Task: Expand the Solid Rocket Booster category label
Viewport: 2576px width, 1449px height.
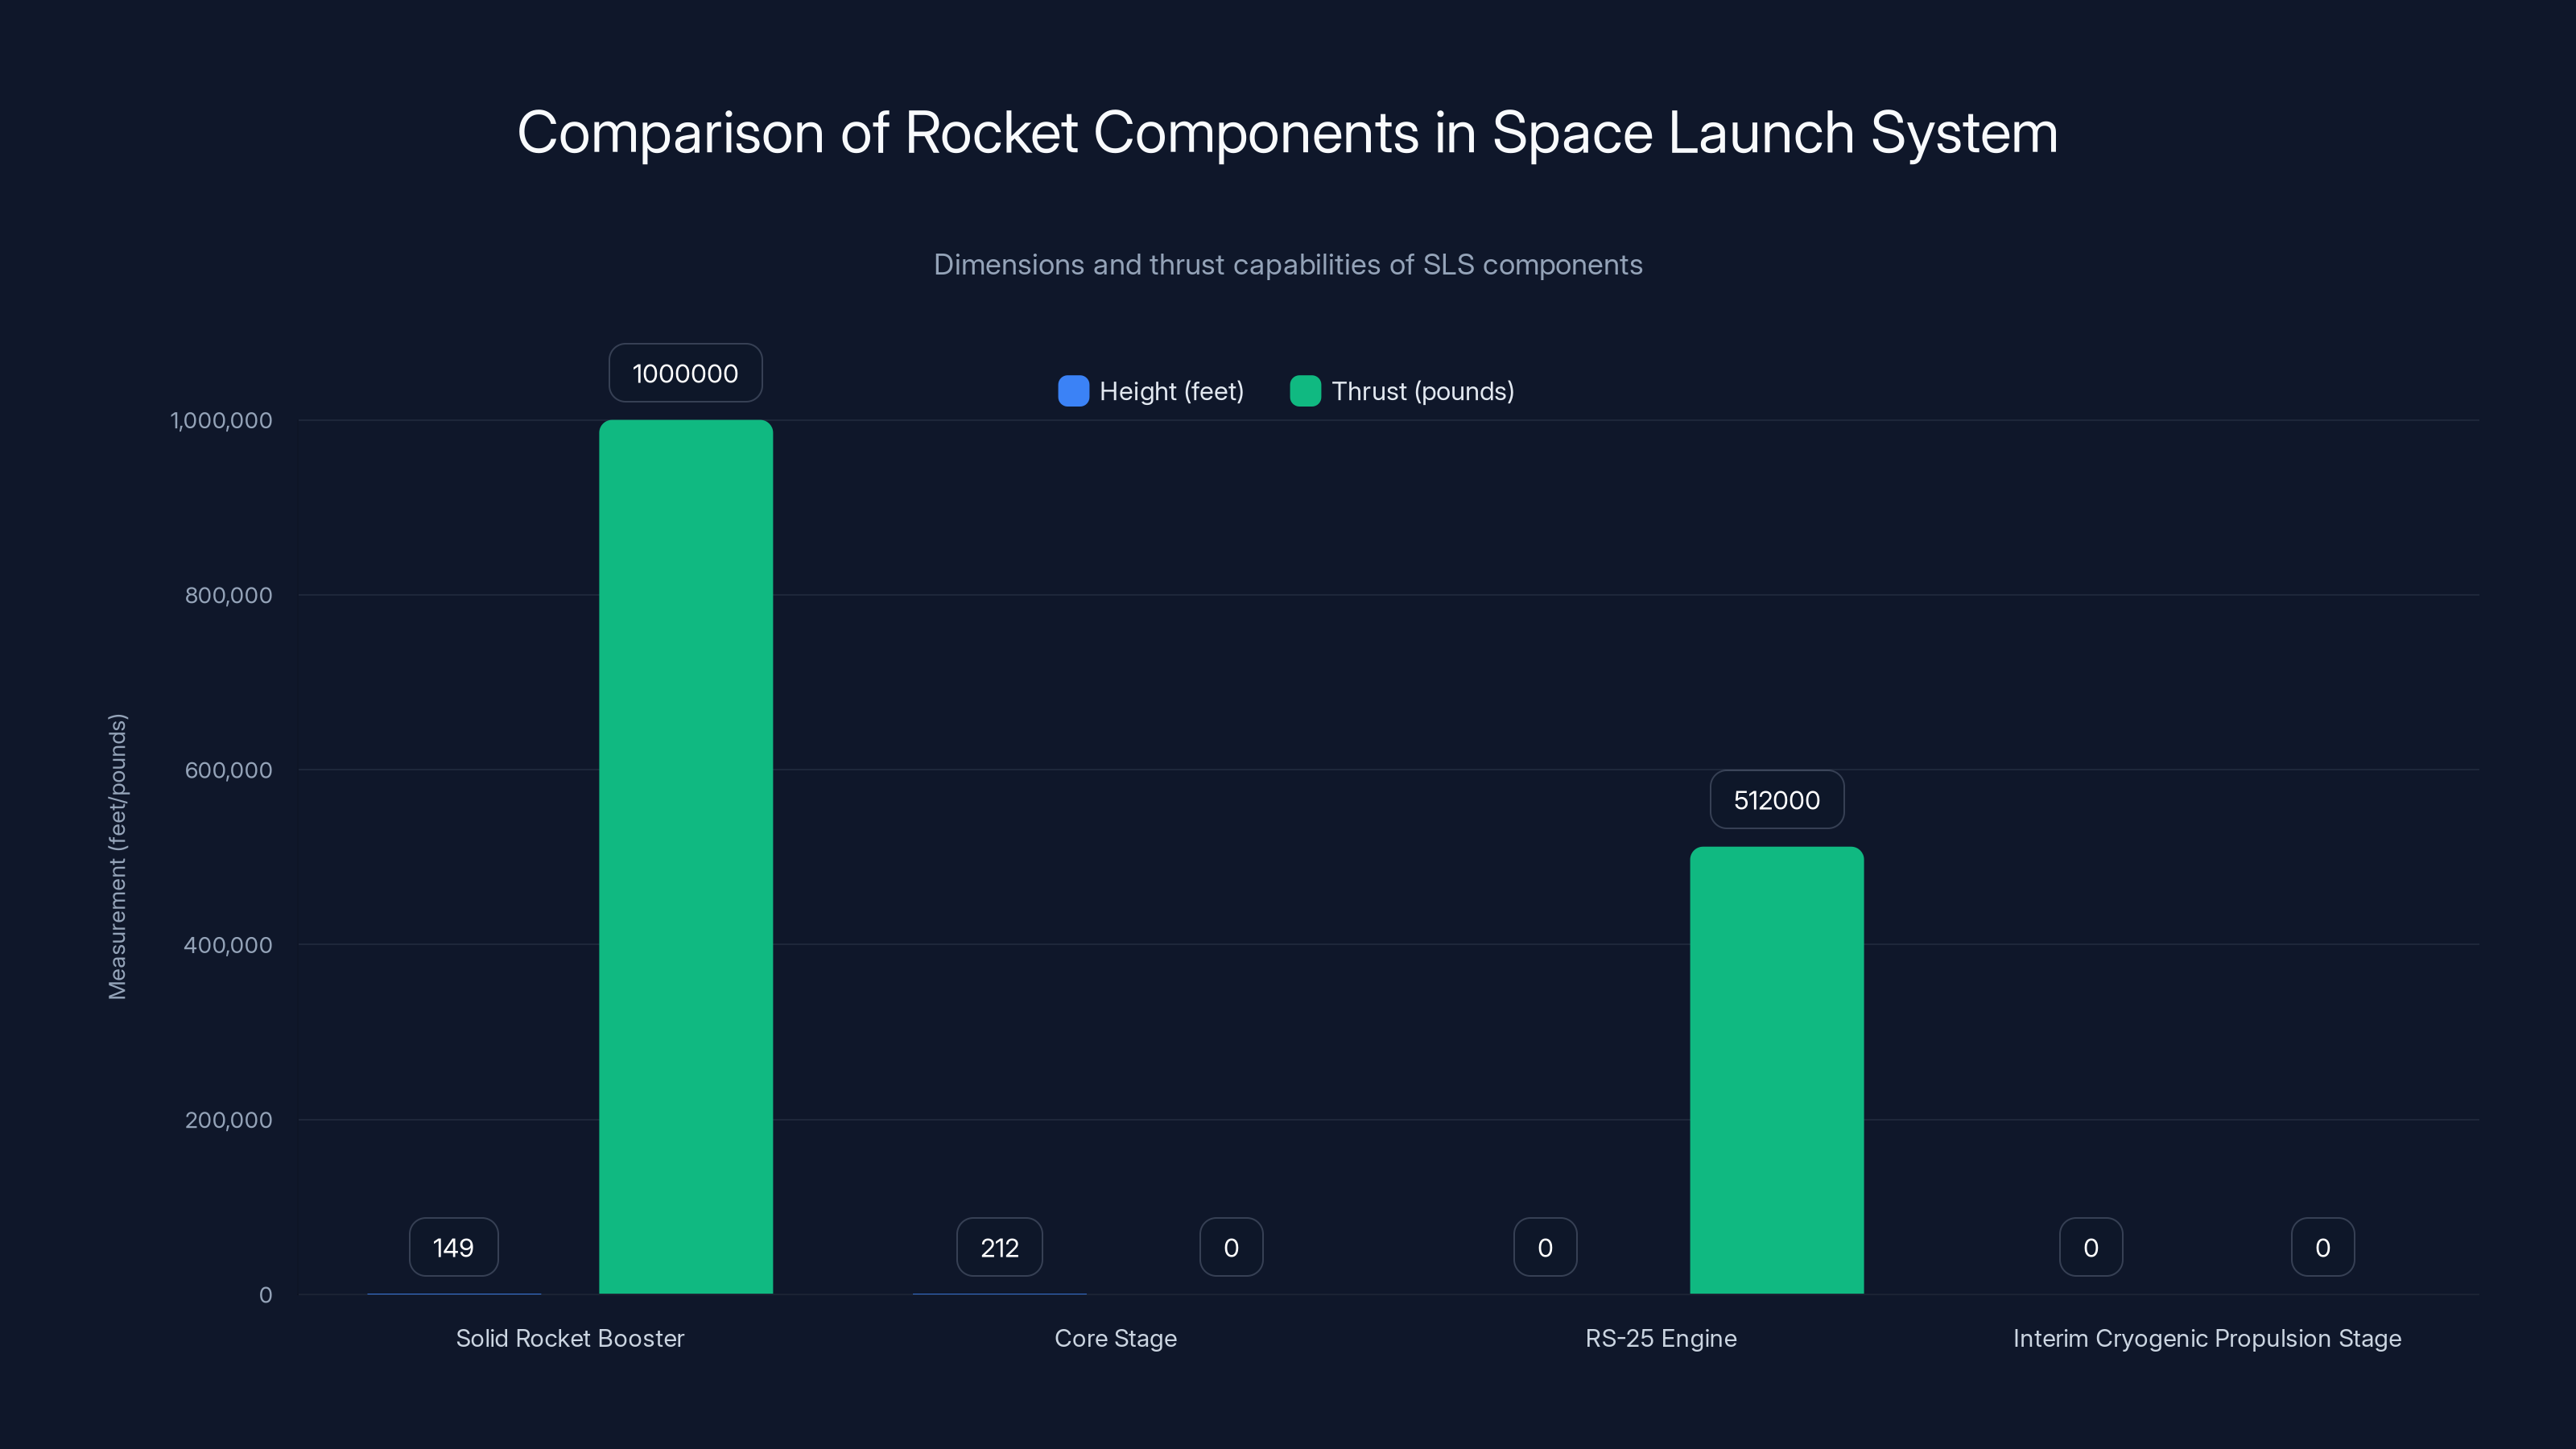Action: (x=570, y=1338)
